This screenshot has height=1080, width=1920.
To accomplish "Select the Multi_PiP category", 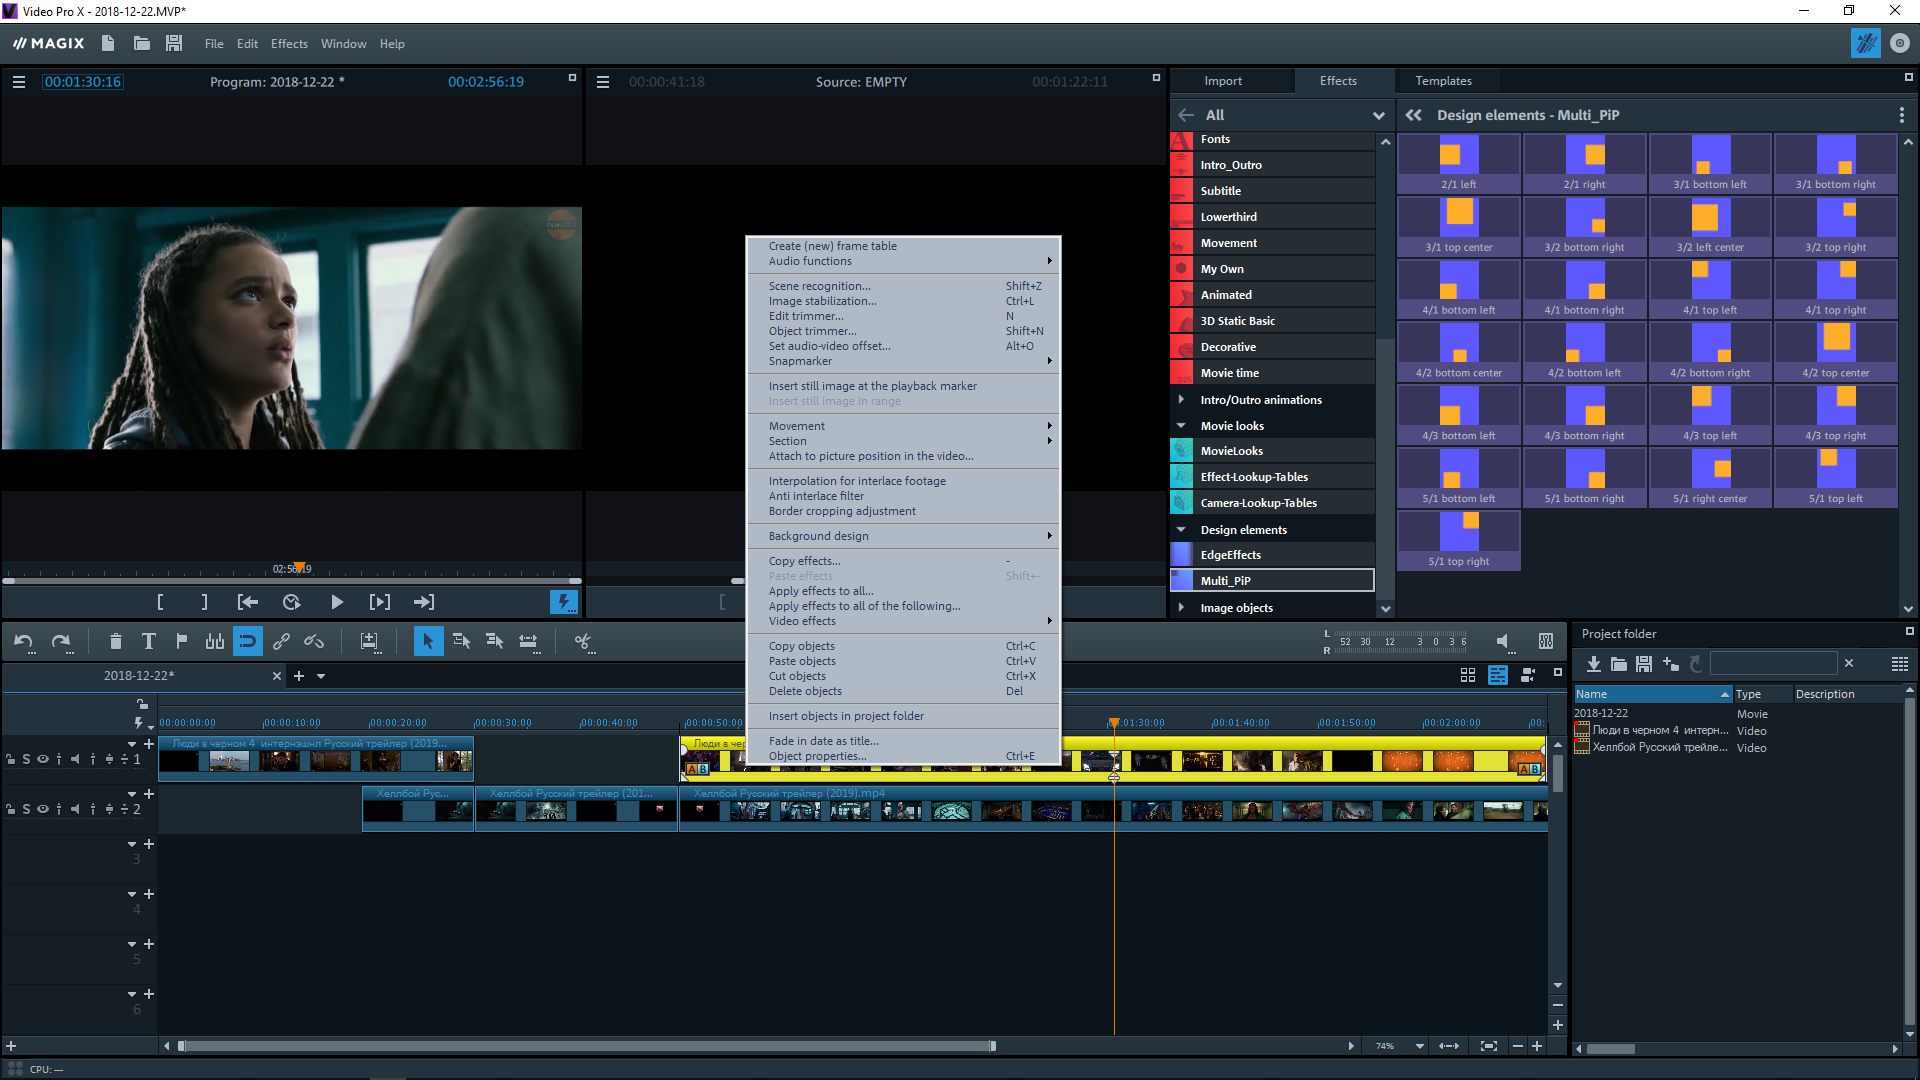I will pos(1272,581).
